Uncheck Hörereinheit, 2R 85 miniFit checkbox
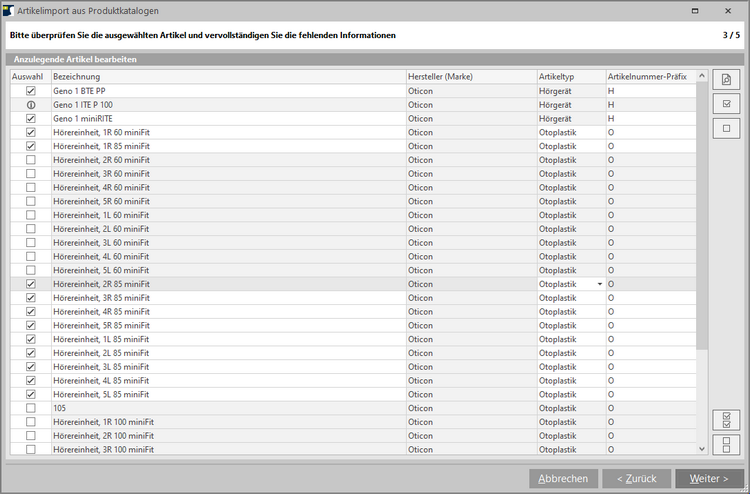This screenshot has width=750, height=494. click(x=31, y=284)
